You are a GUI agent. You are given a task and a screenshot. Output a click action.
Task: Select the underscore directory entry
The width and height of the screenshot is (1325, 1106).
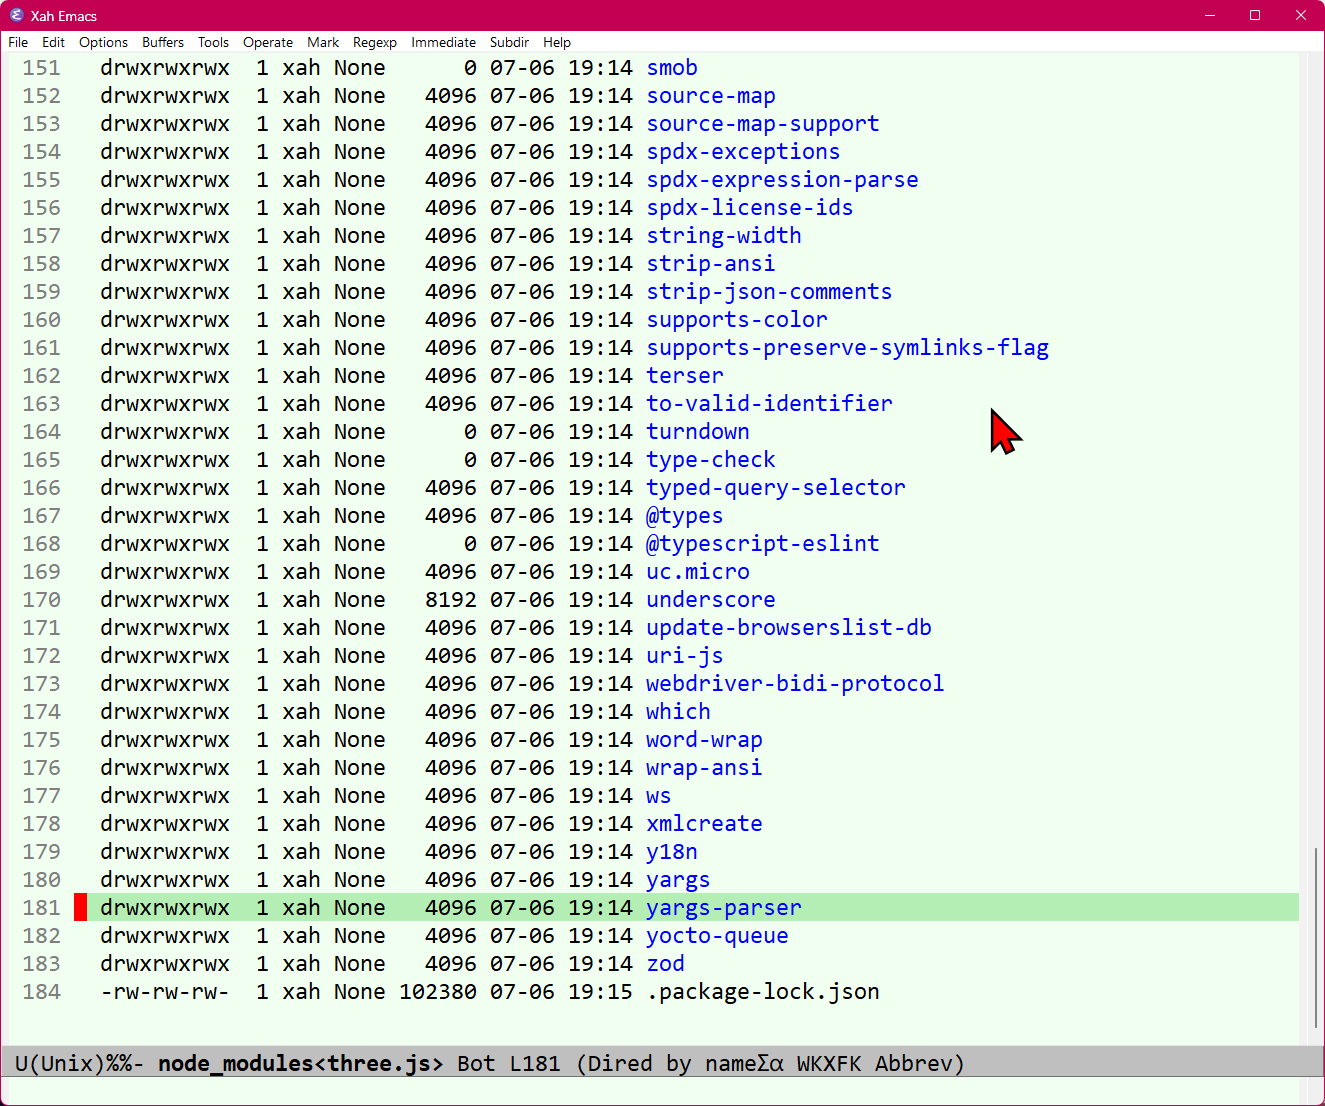click(x=711, y=600)
